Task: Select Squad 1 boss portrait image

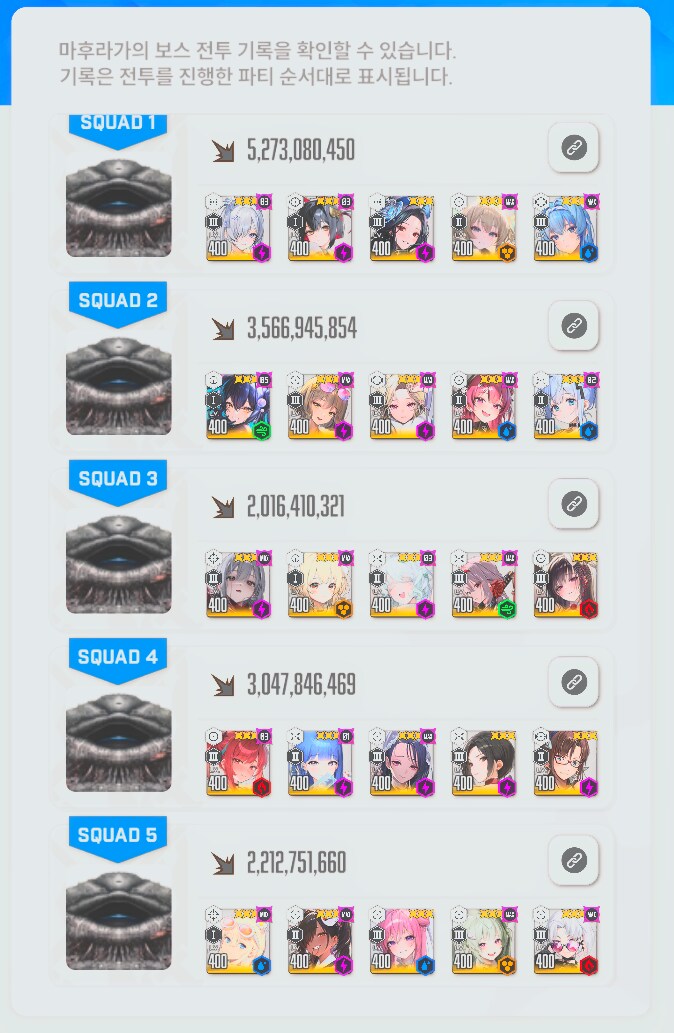Action: [x=119, y=208]
